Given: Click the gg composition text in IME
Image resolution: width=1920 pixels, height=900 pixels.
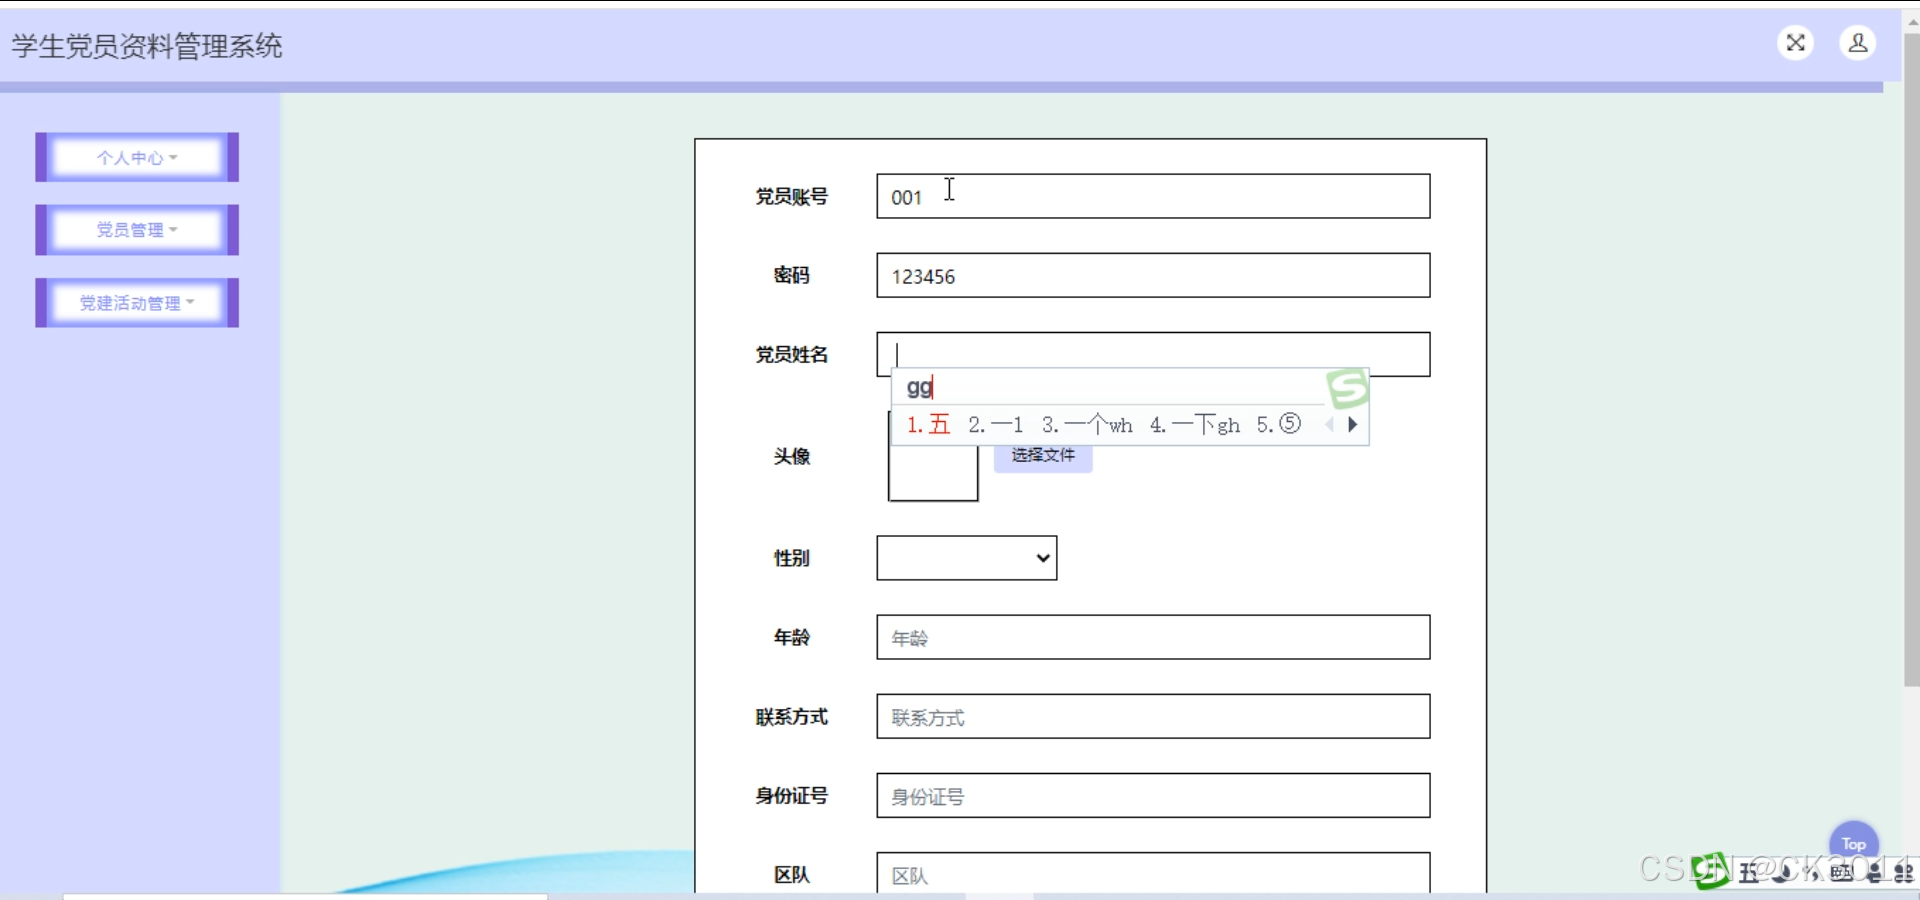Looking at the screenshot, I should click(x=919, y=387).
